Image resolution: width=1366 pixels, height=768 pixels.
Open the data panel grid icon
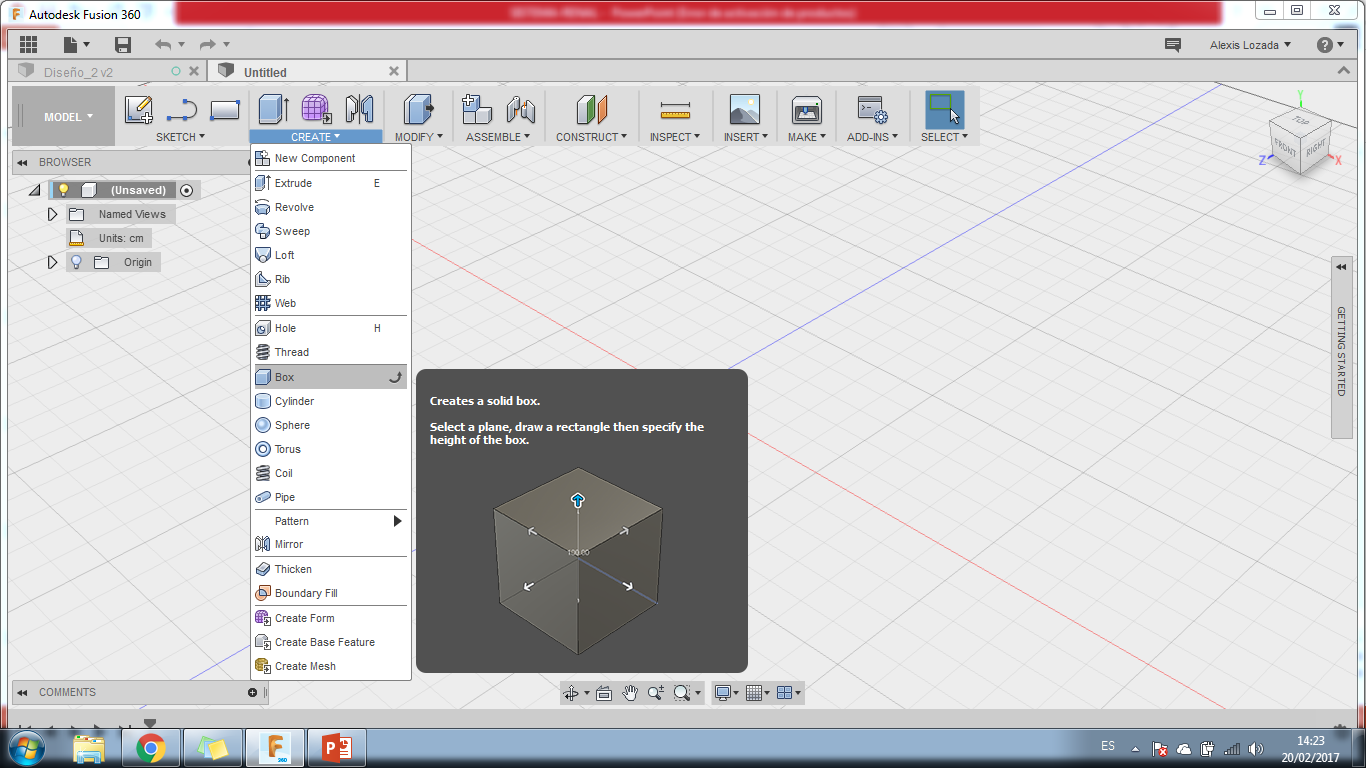pyautogui.click(x=28, y=44)
